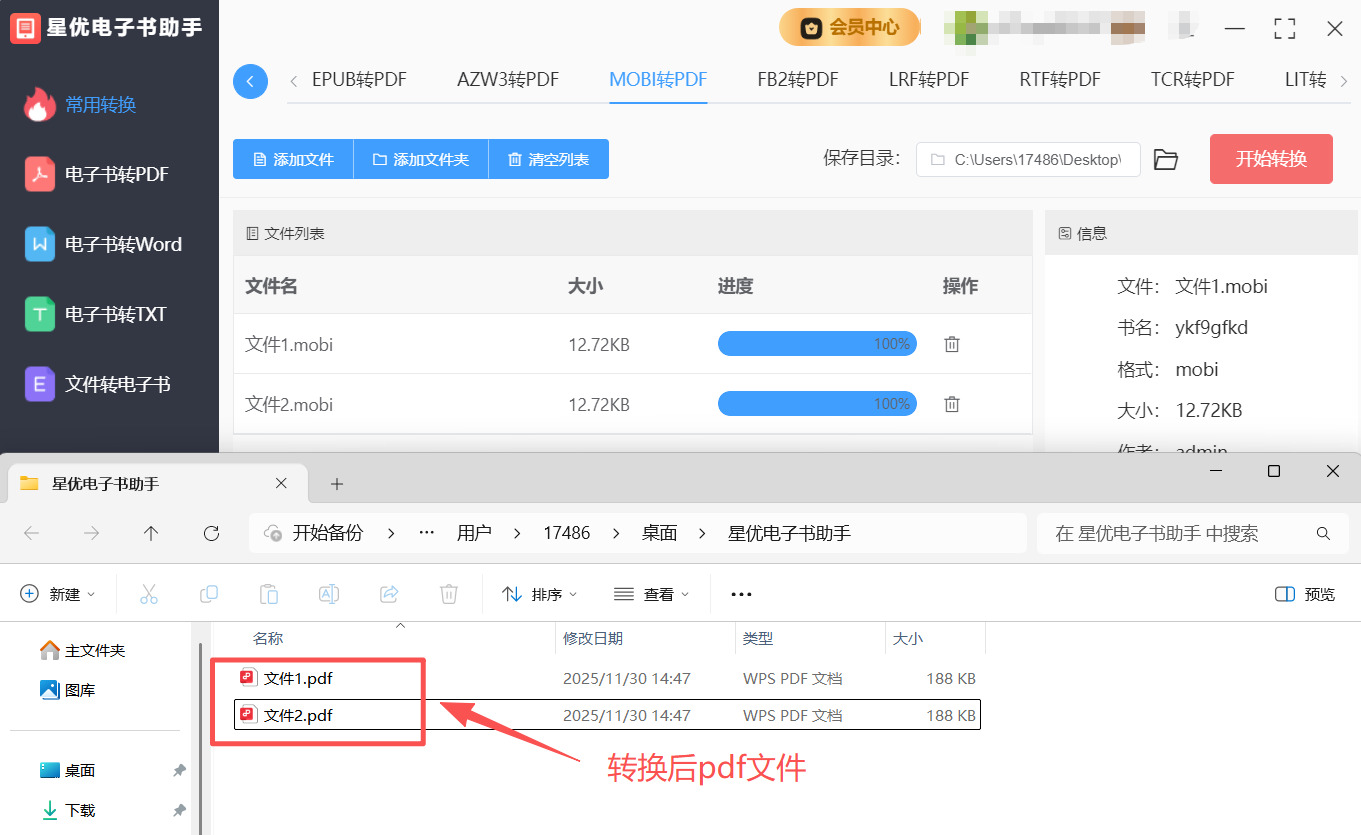Click the 清空列表 button
This screenshot has height=835, width=1361.
point(548,159)
